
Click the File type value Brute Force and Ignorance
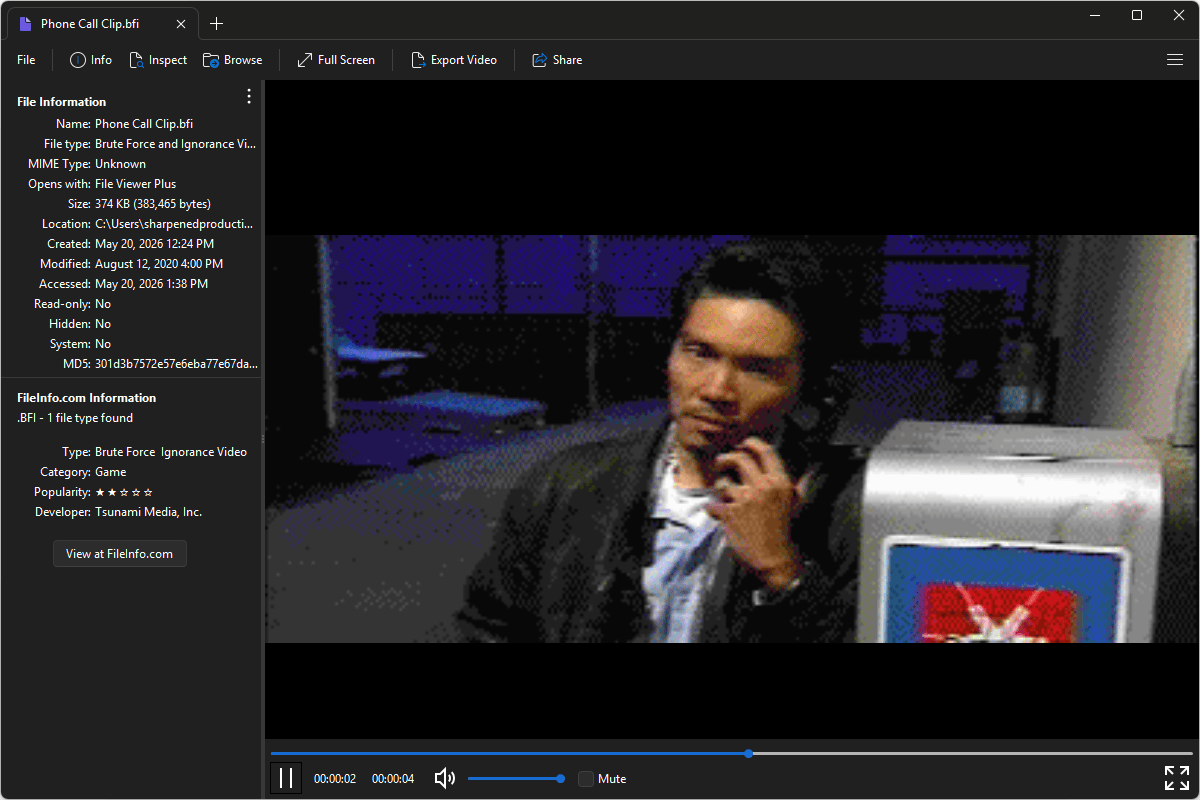tap(175, 144)
